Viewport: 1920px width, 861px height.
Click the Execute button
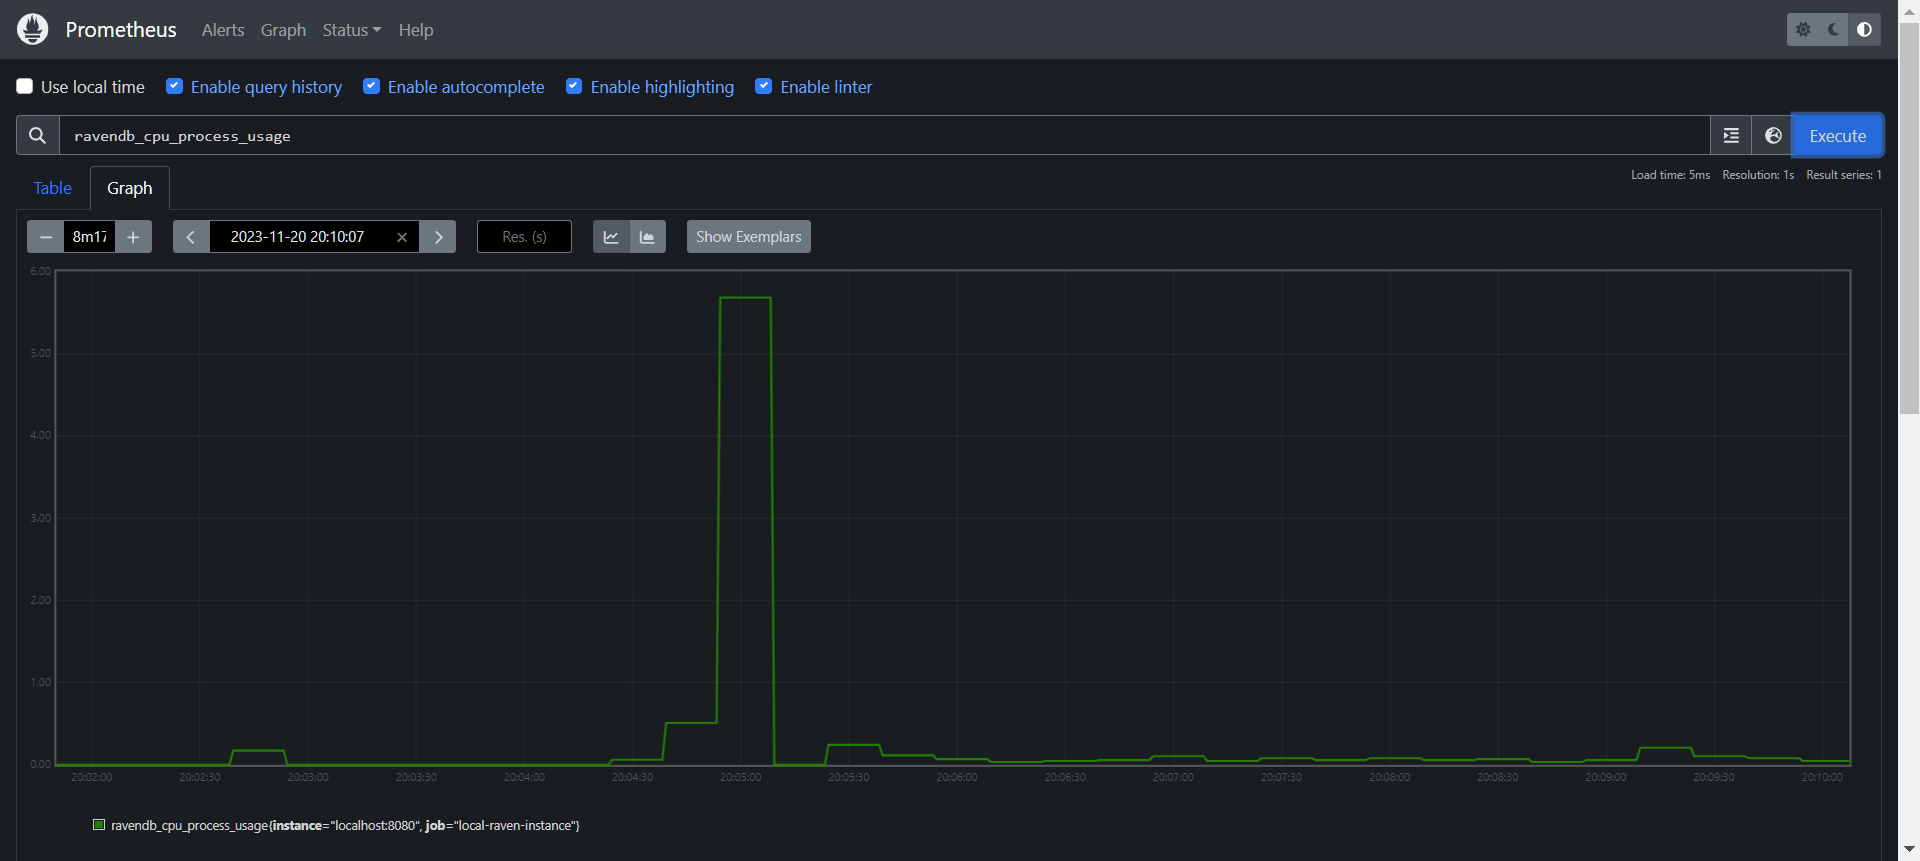[x=1837, y=135]
